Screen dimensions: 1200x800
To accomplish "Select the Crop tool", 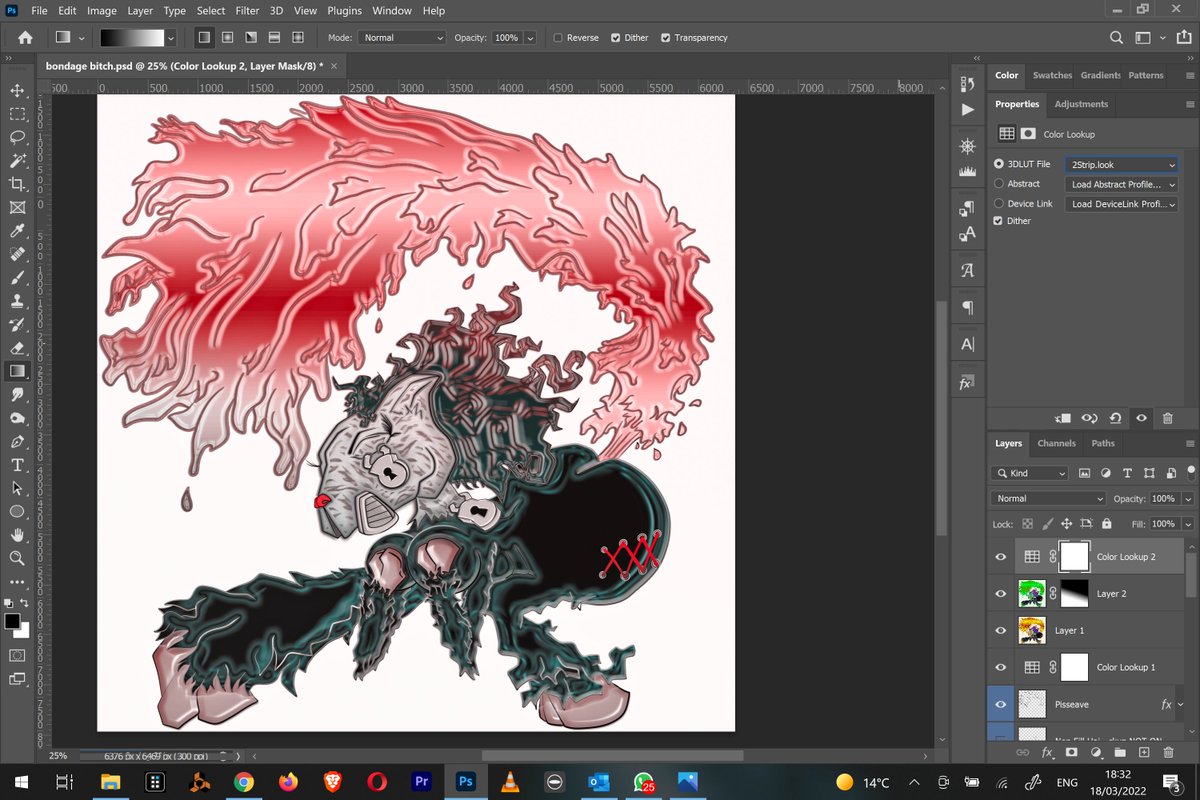I will tap(17, 184).
